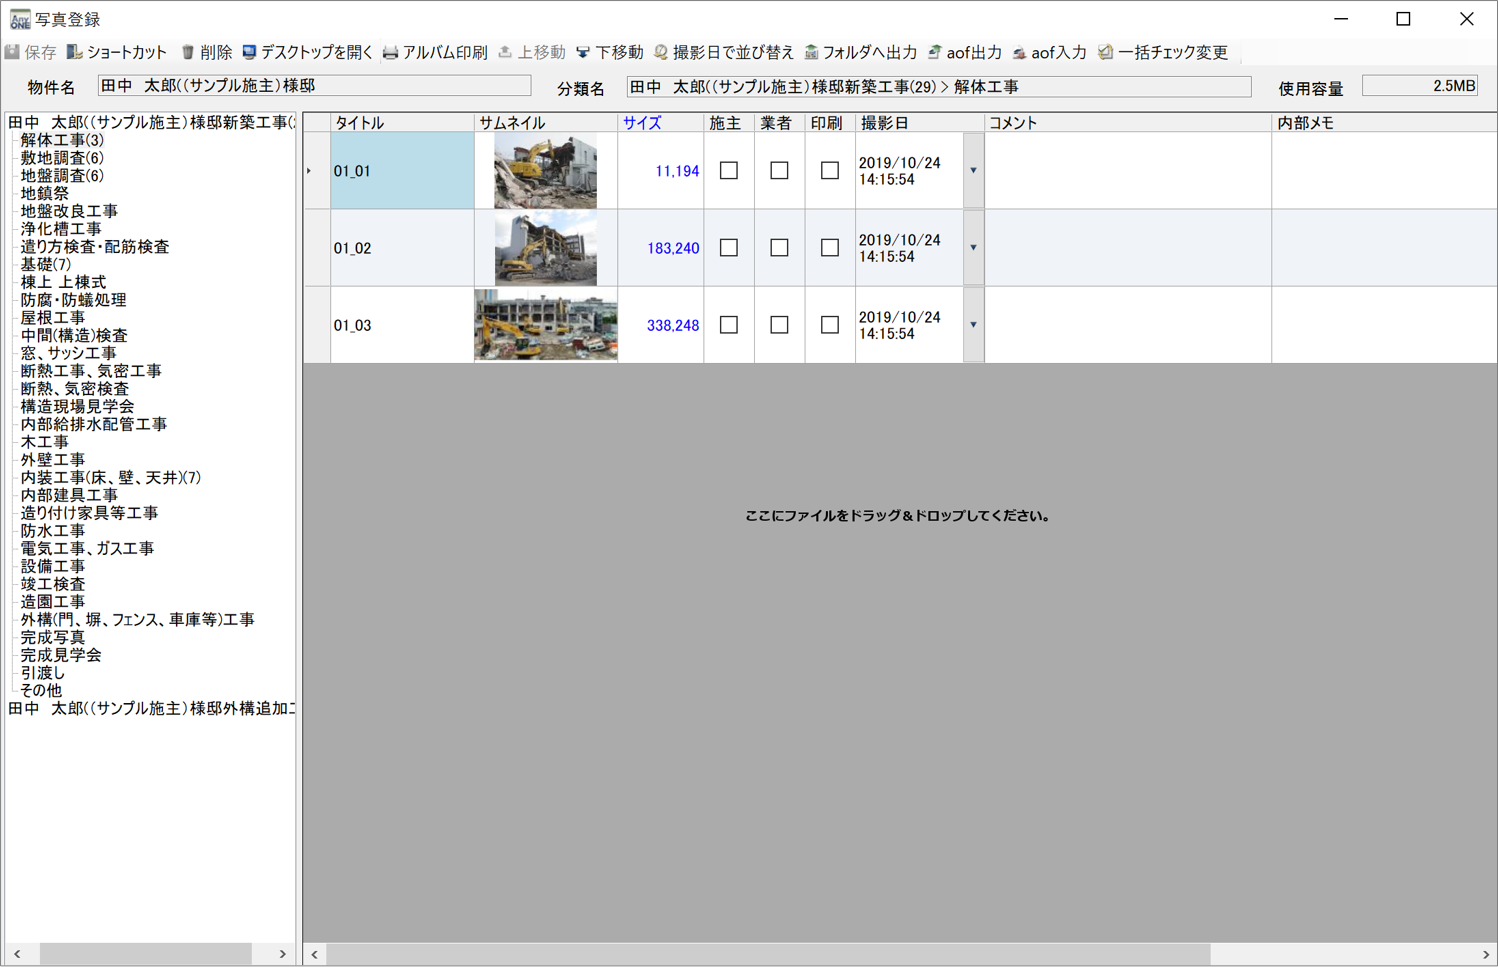Select the 解体工事(3) tree item
This screenshot has width=1498, height=967.
pos(60,140)
